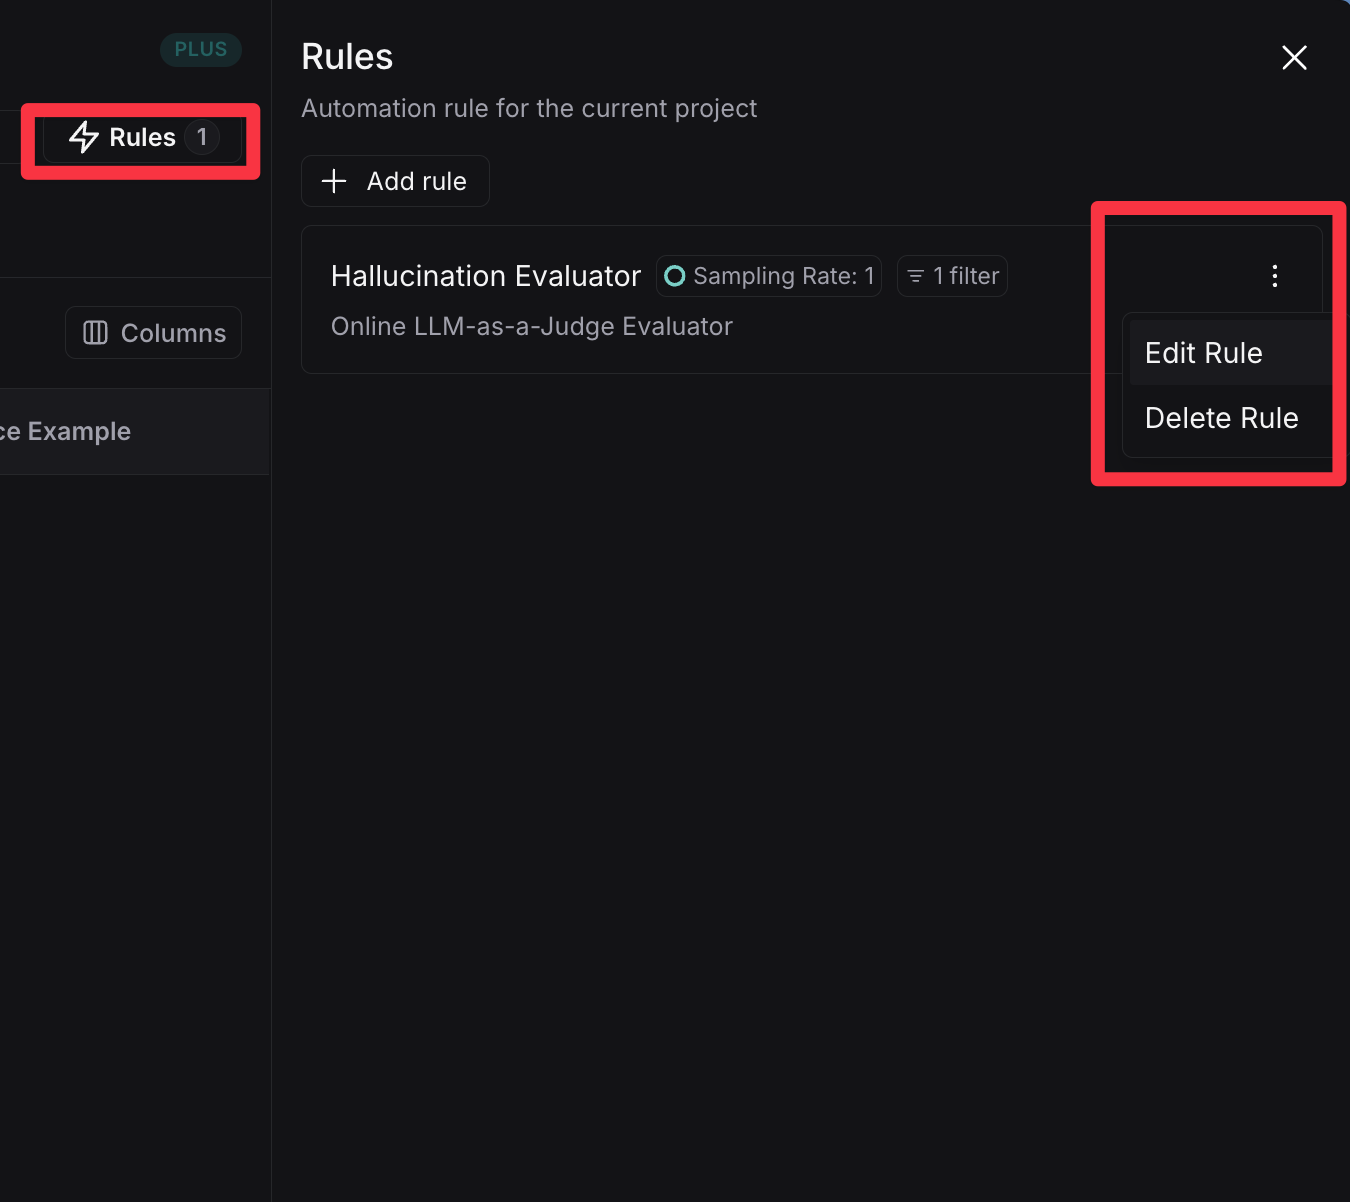Click the Rules count badge showing 1
The width and height of the screenshot is (1350, 1202).
[202, 137]
